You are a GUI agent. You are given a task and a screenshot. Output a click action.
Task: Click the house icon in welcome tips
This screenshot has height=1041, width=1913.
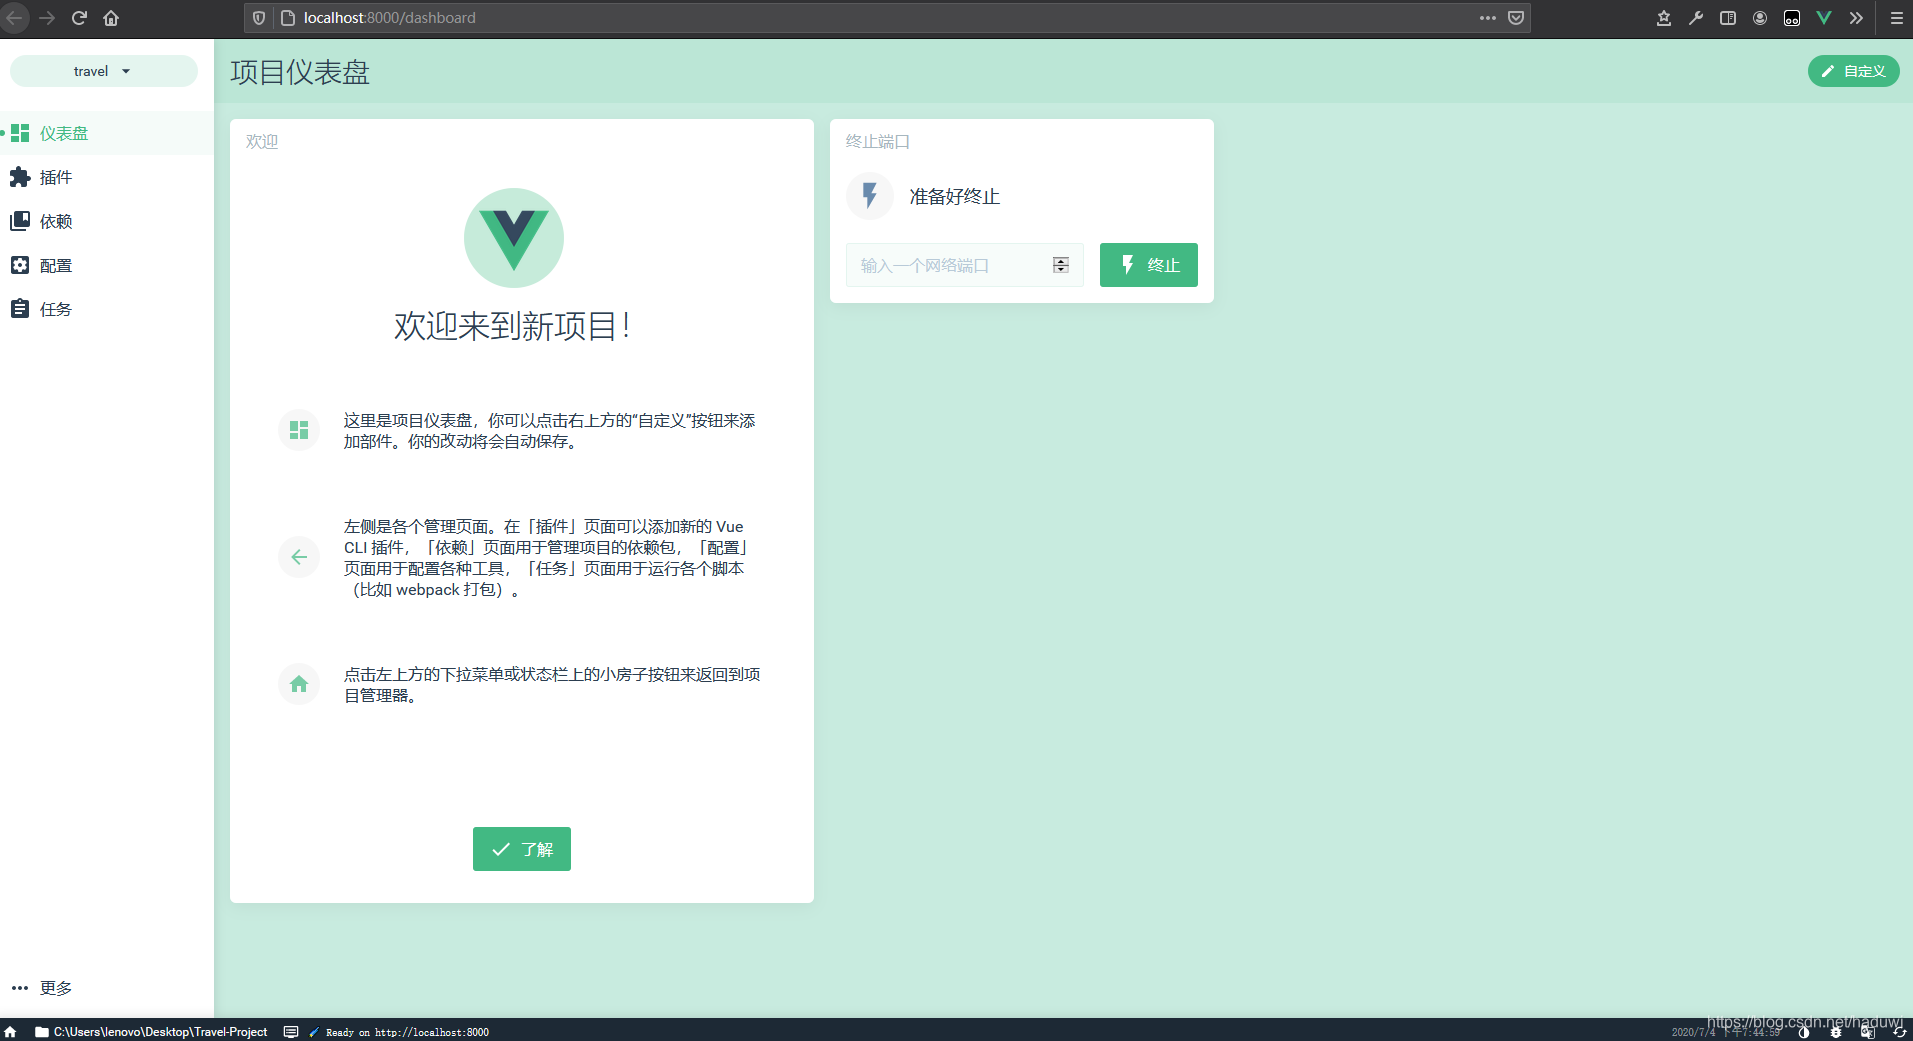pyautogui.click(x=299, y=684)
